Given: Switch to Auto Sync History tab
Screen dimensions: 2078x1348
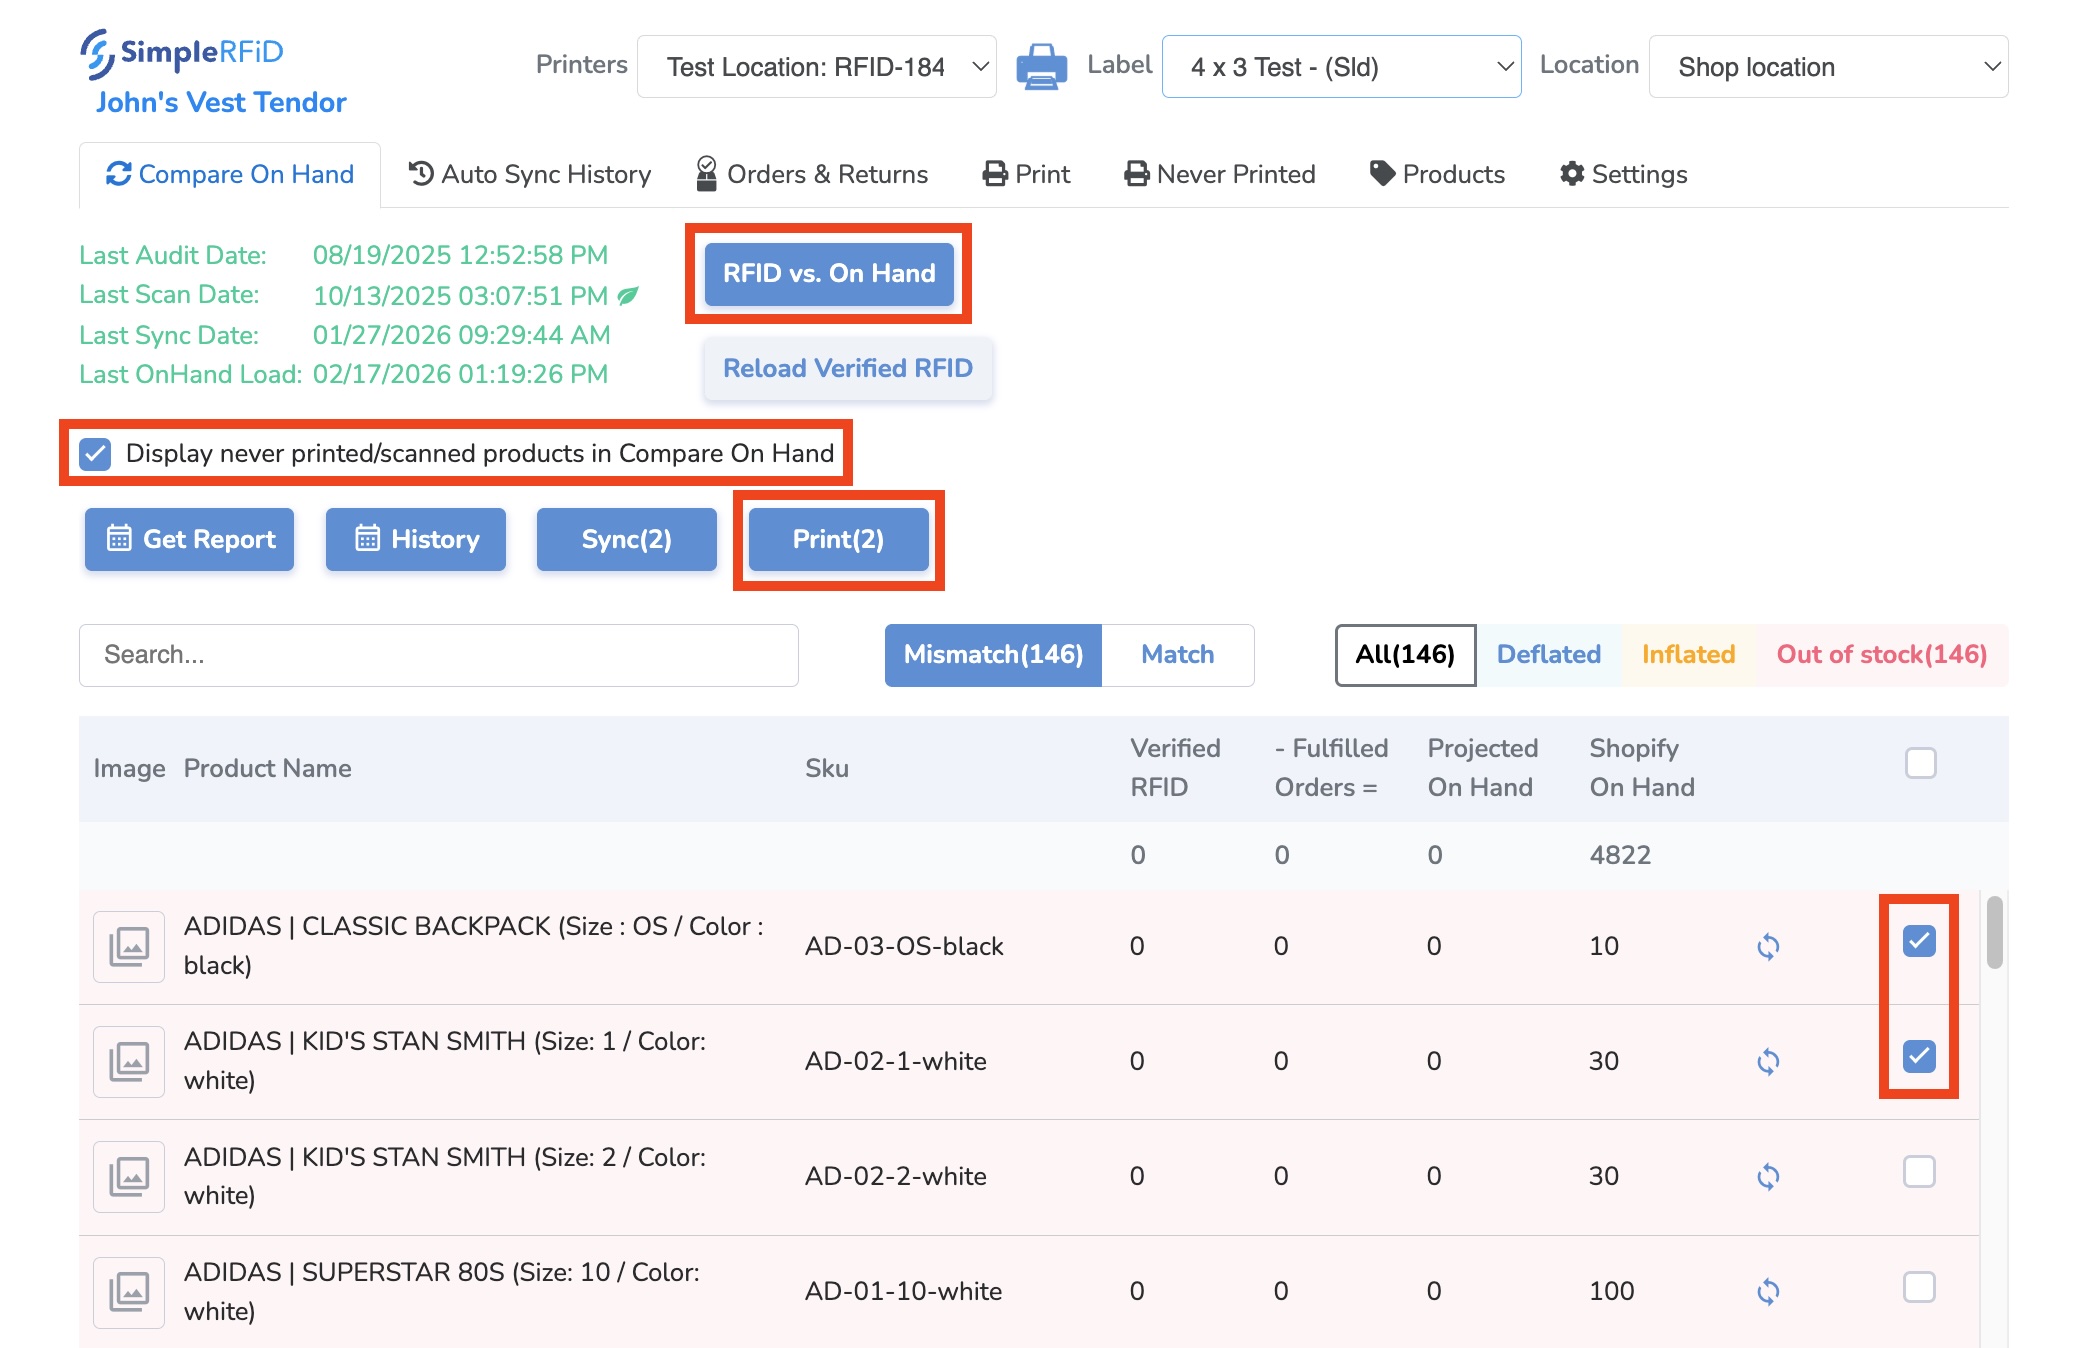Looking at the screenshot, I should point(530,174).
